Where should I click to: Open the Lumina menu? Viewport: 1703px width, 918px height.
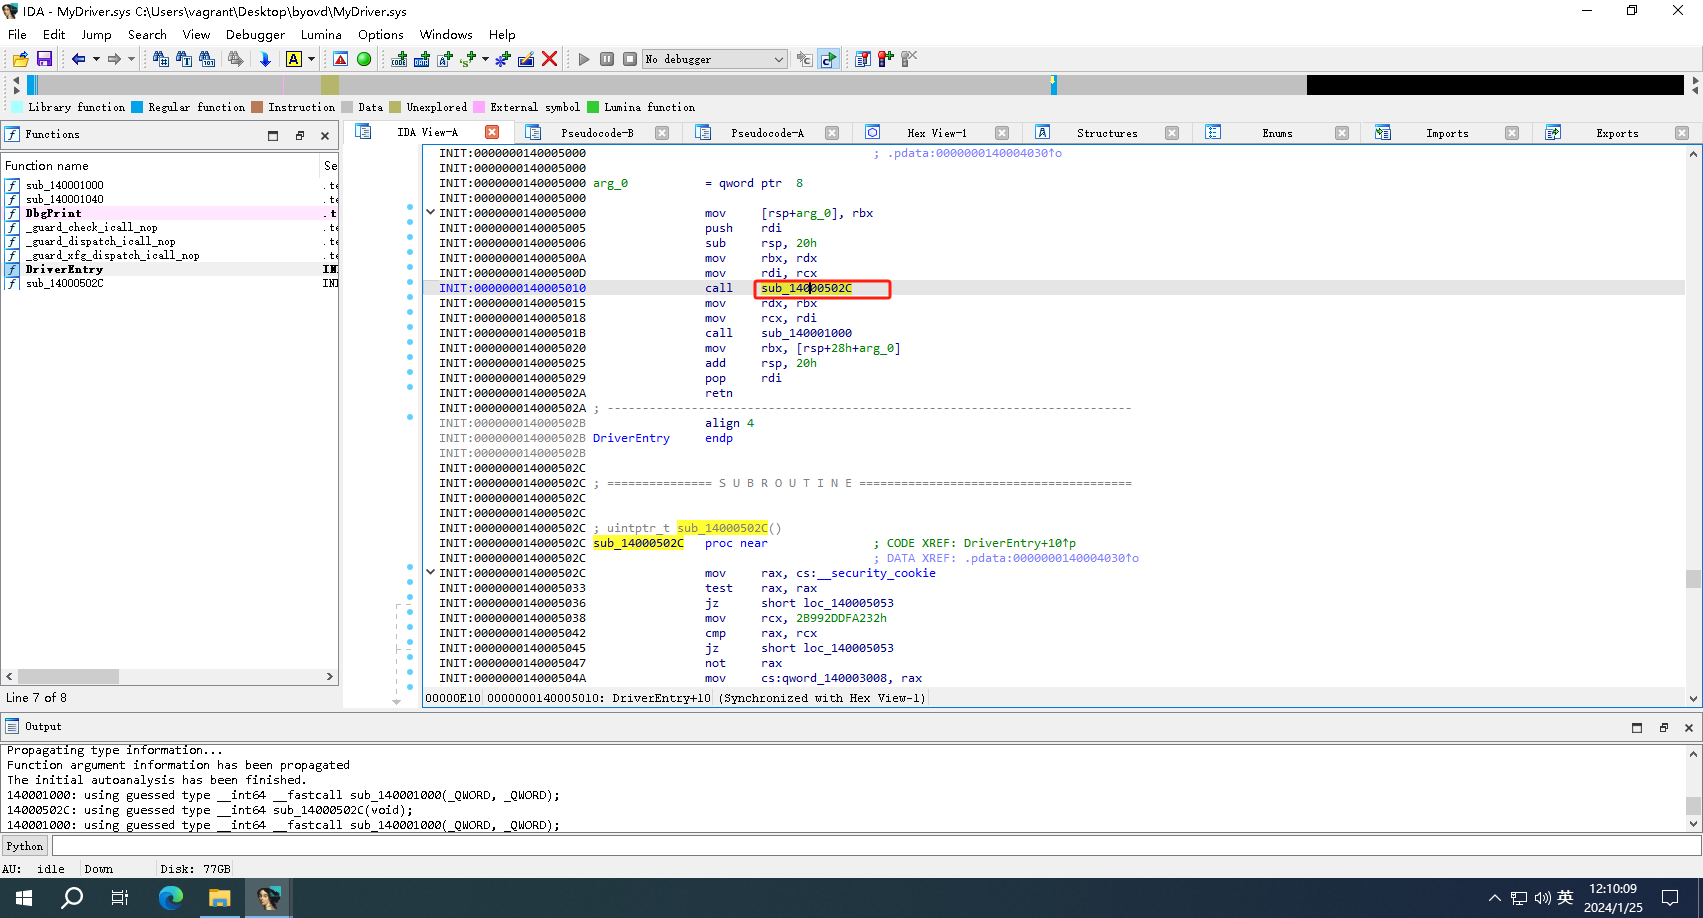point(321,34)
